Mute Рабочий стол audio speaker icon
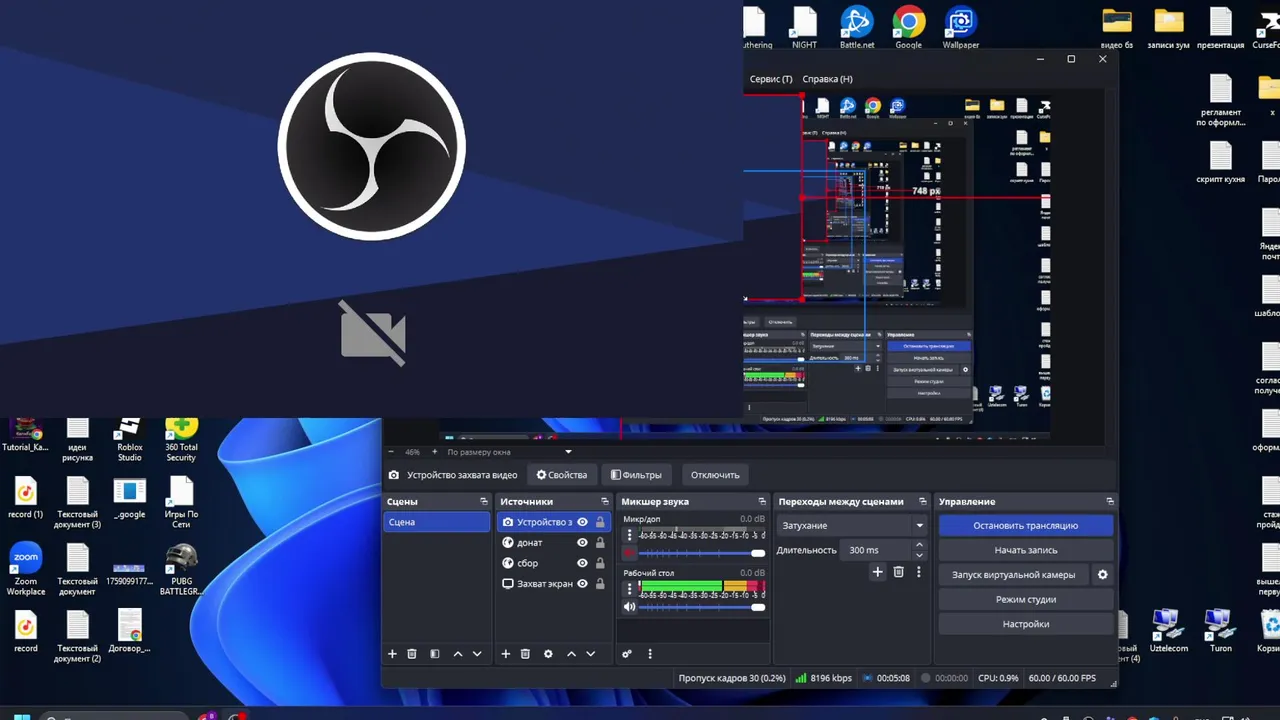Image resolution: width=1280 pixels, height=720 pixels. [x=630, y=607]
